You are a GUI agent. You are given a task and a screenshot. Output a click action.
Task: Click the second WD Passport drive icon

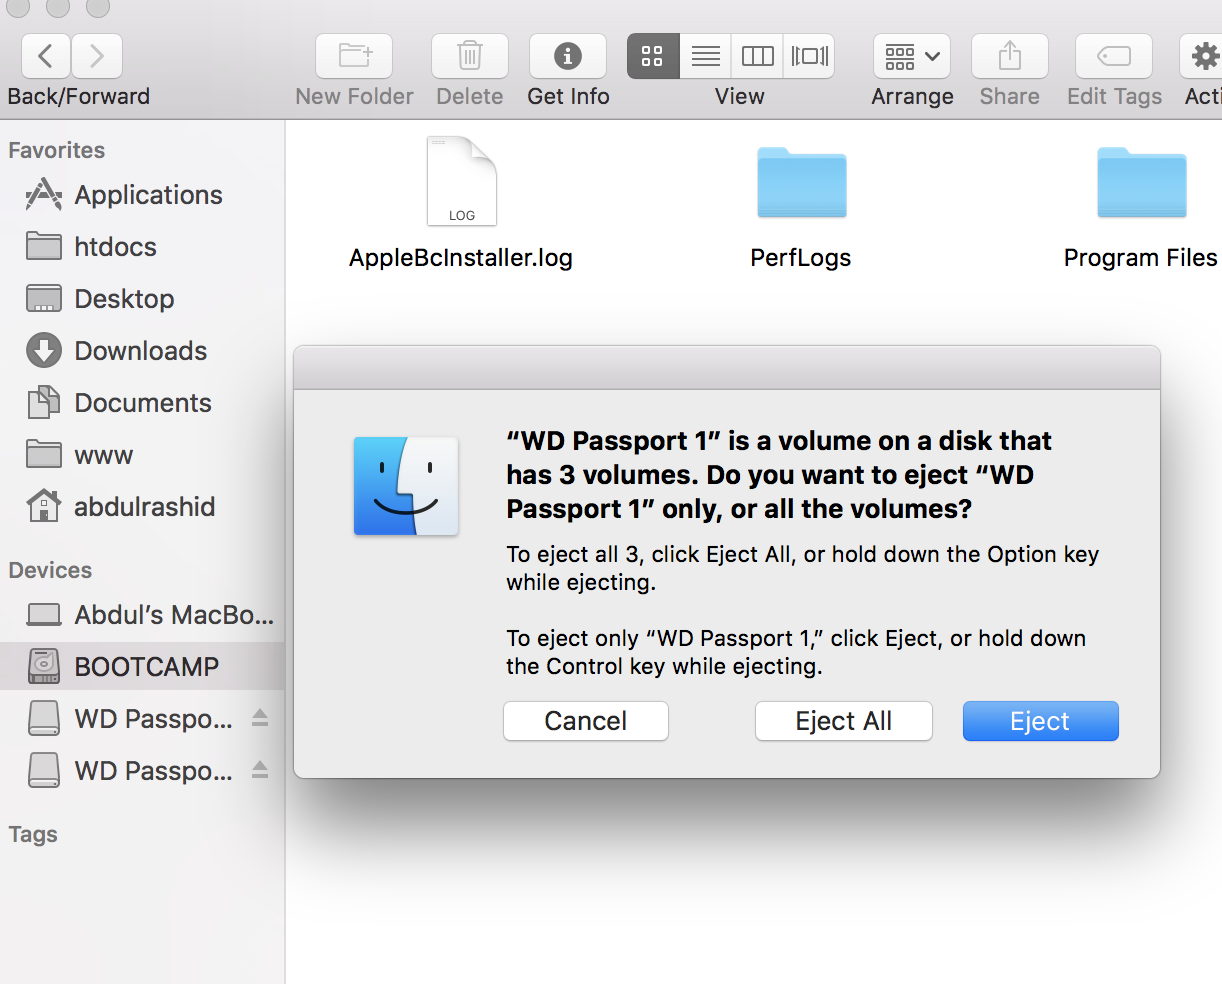[44, 771]
